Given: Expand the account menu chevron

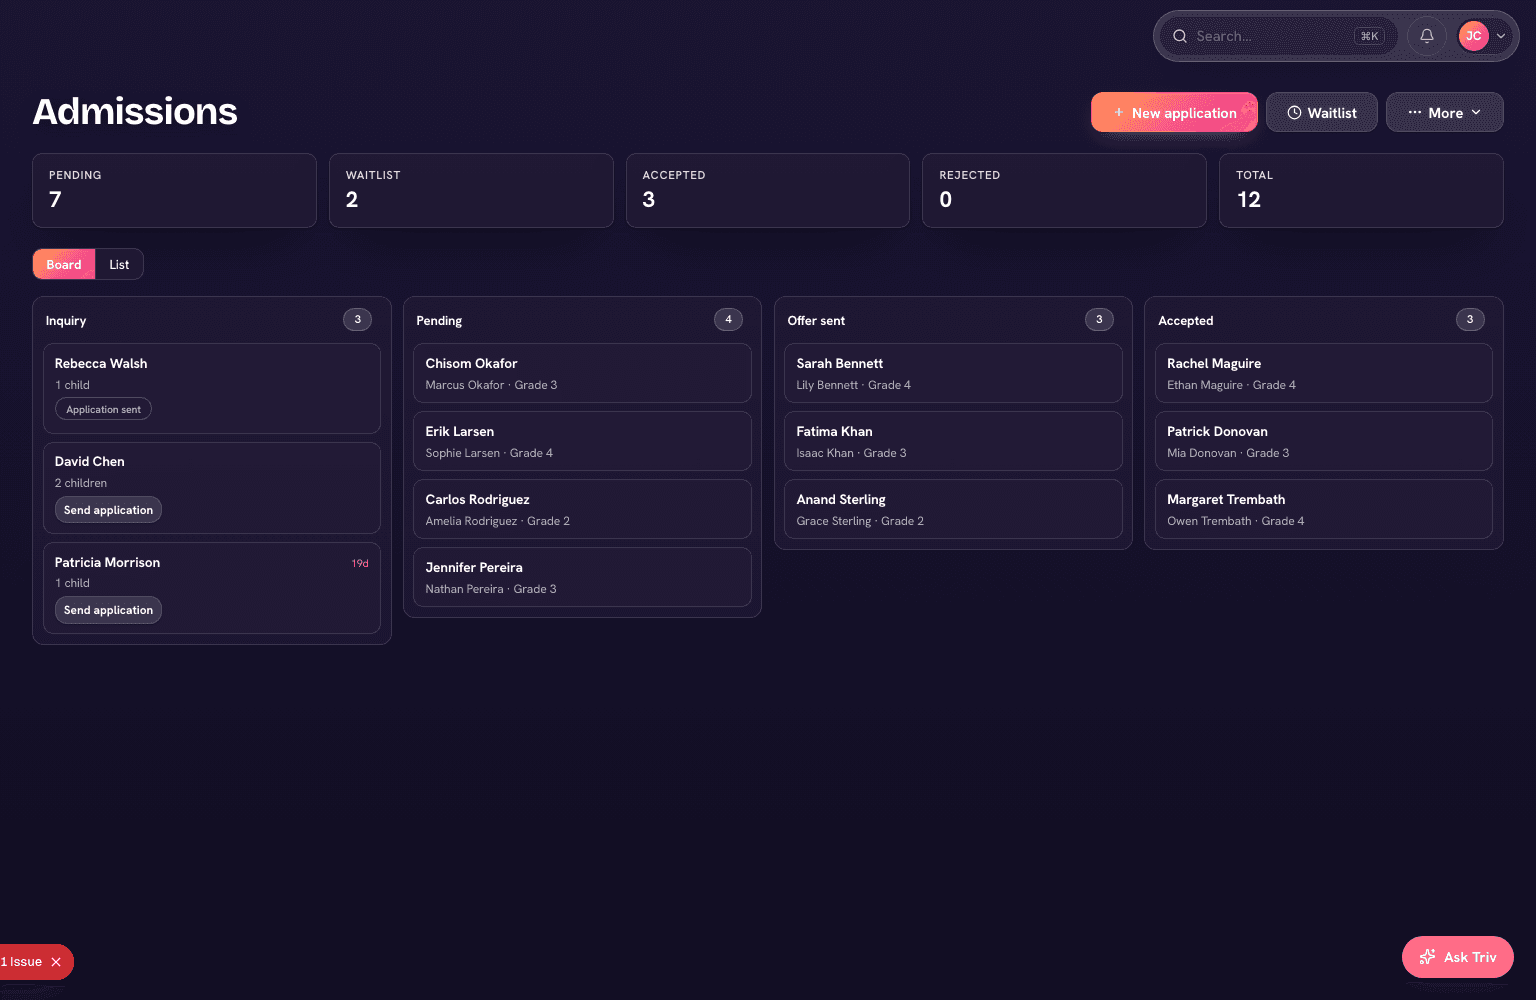Looking at the screenshot, I should click(x=1501, y=36).
